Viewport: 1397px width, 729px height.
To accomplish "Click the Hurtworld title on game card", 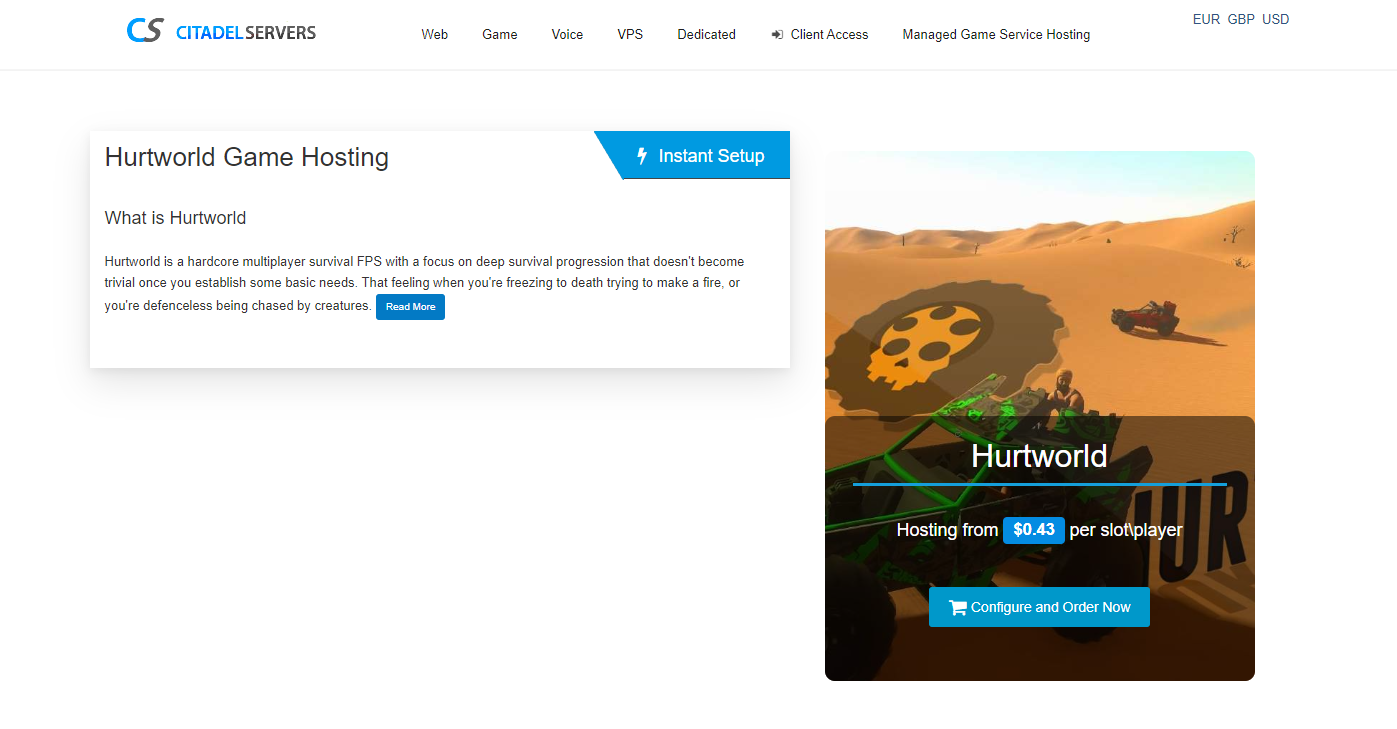I will click(1039, 456).
